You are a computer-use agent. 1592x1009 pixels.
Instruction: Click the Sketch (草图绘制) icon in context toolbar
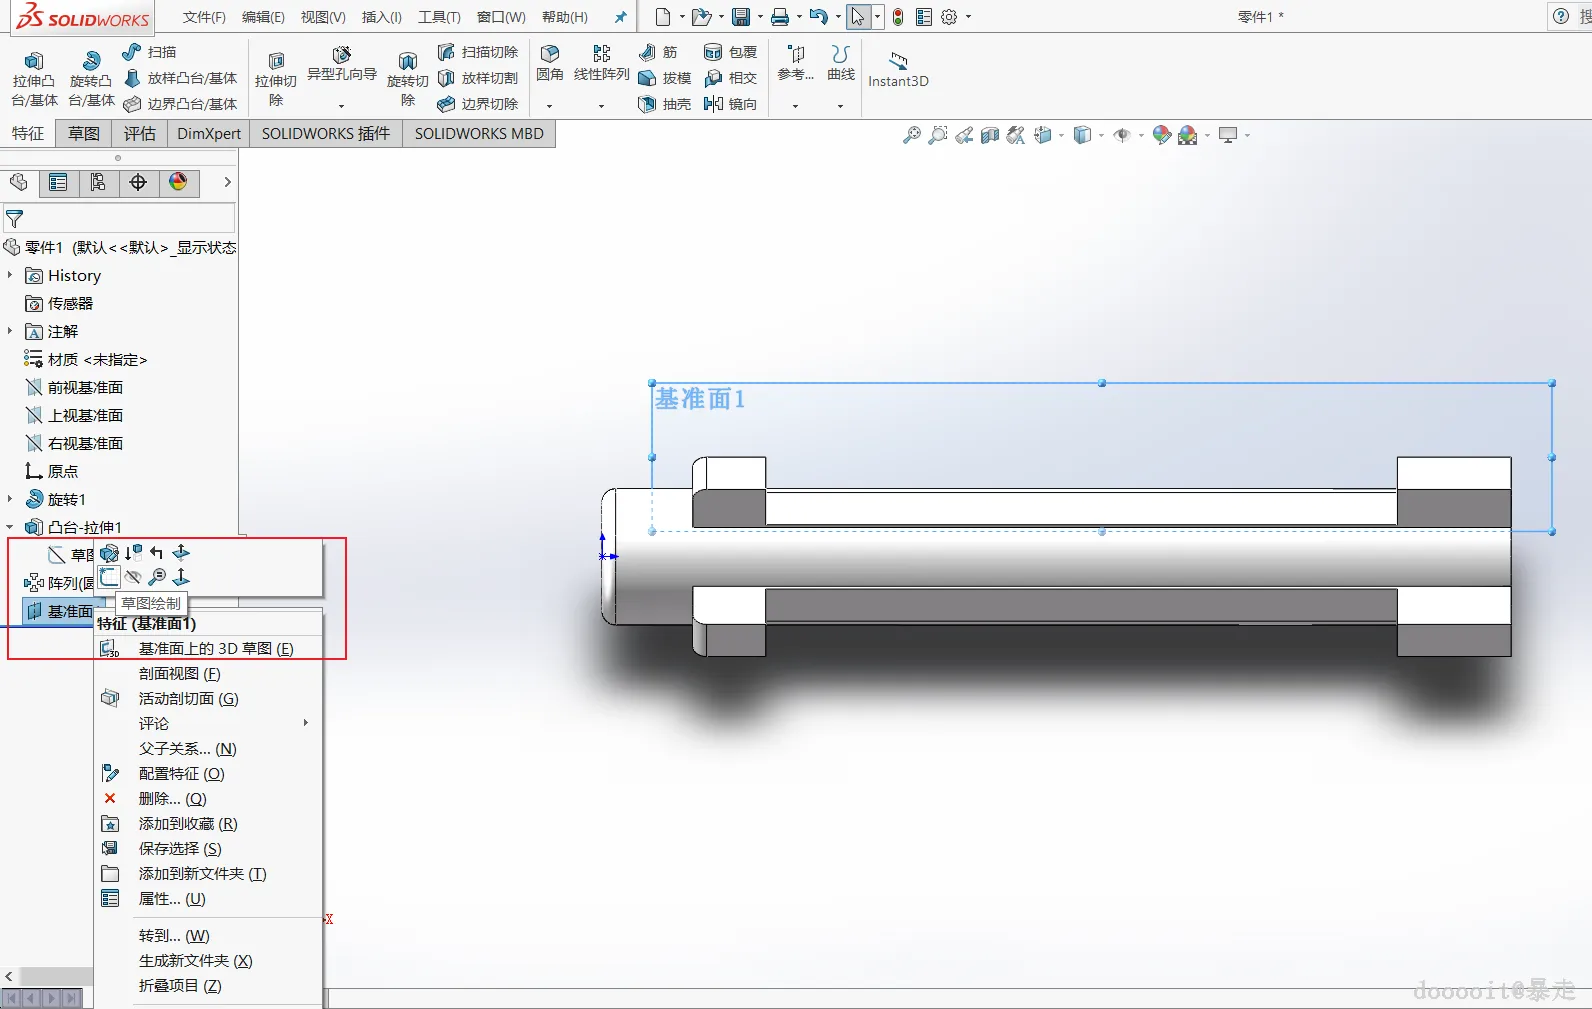pos(109,577)
